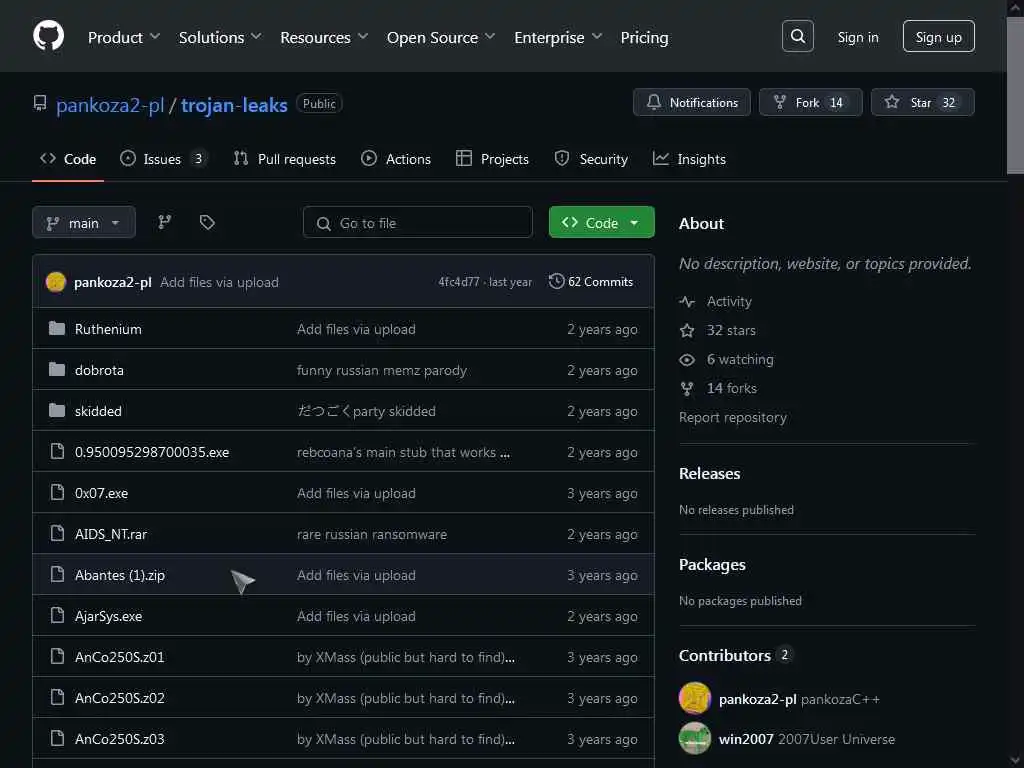
Task: Click the pankoza2-pl commit author avatar
Action: (x=56, y=282)
